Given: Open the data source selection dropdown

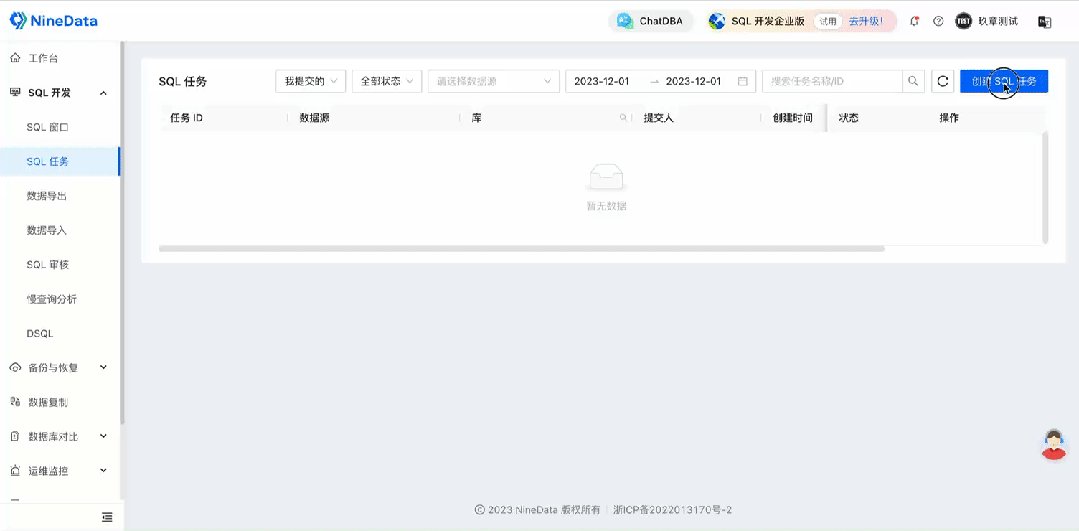Looking at the screenshot, I should tap(493, 81).
